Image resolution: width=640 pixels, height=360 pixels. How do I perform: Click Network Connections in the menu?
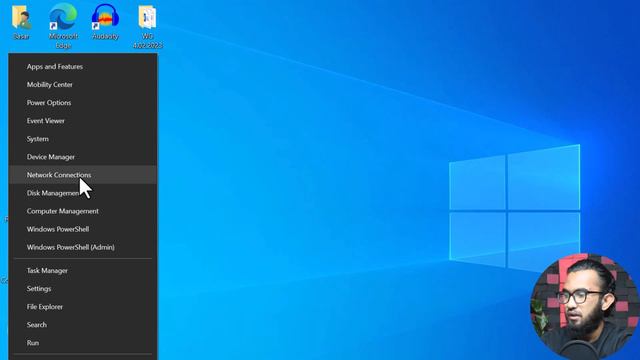tap(83, 175)
